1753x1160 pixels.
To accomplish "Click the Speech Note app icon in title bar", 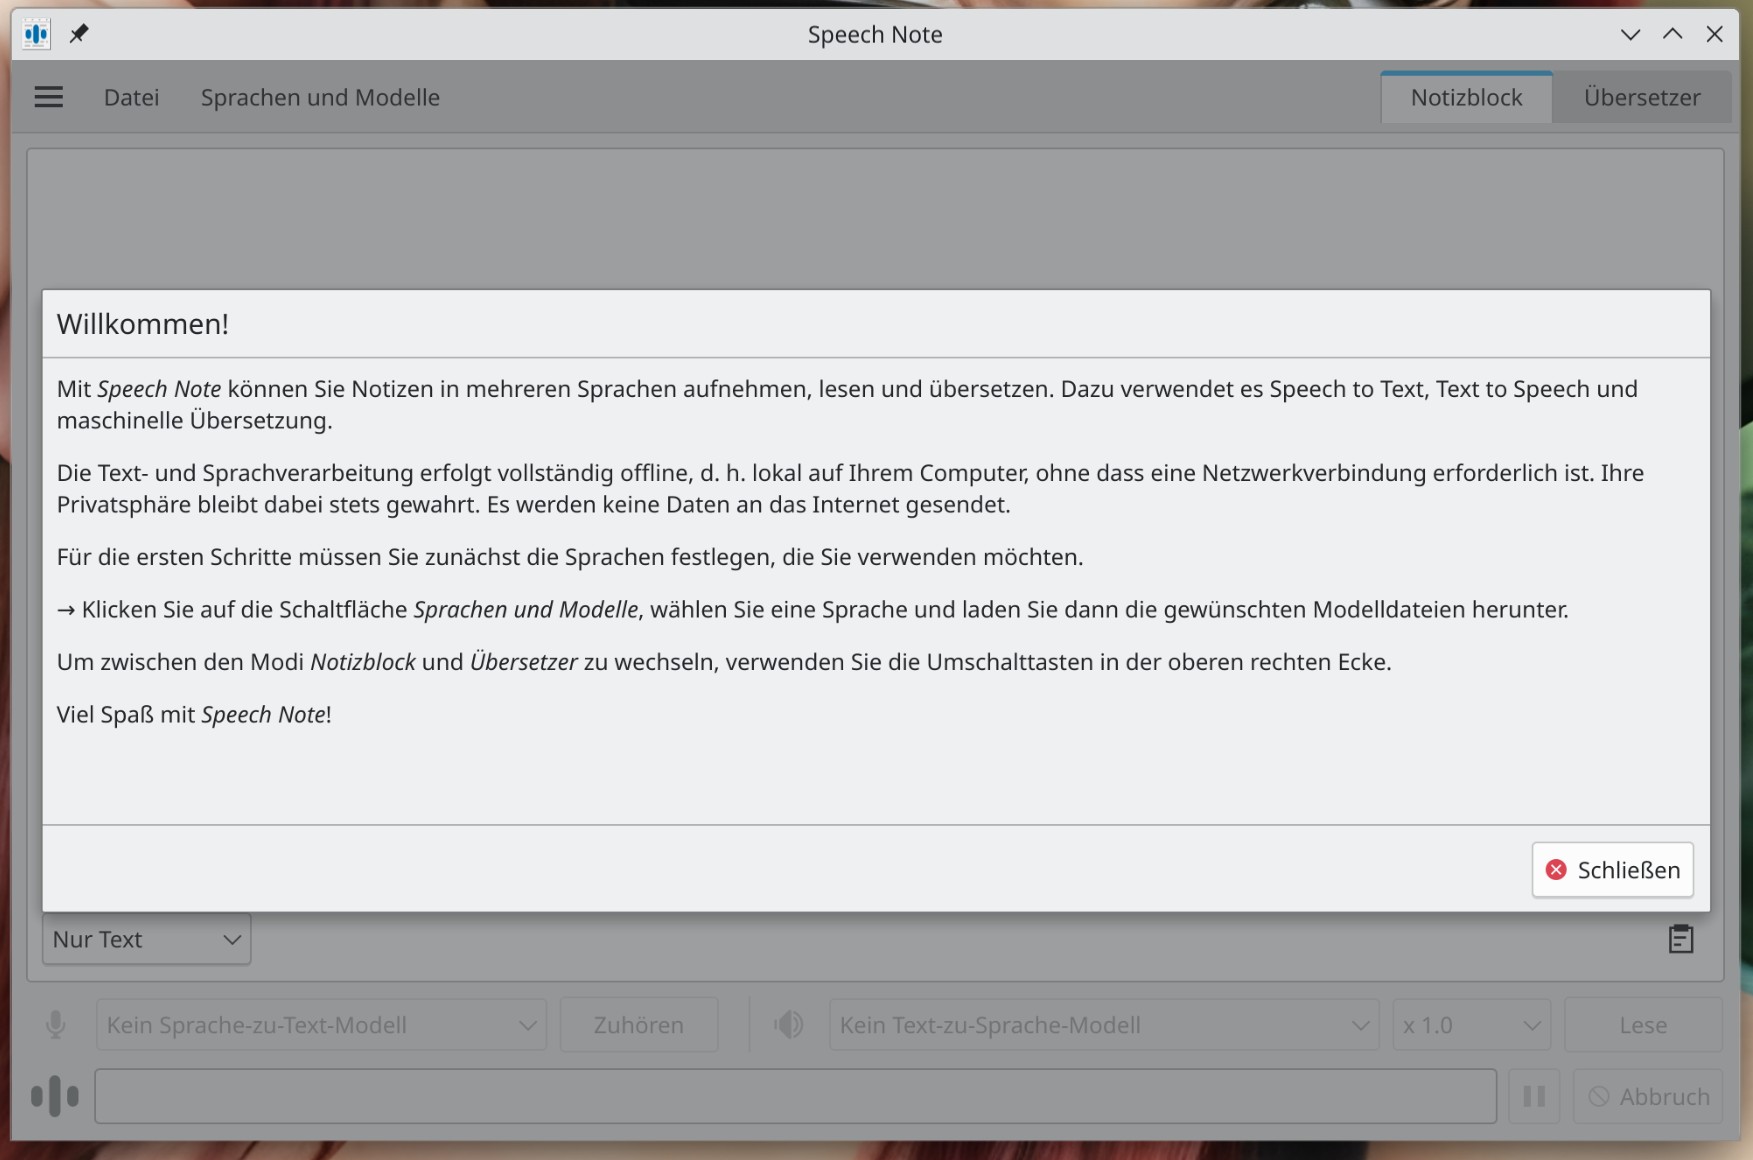I will [x=37, y=34].
